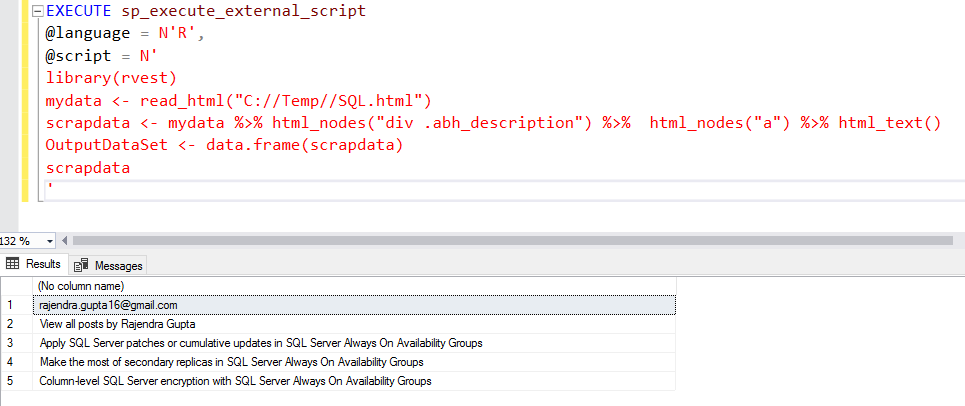This screenshot has width=965, height=406.
Task: Select row header number 3
Action: [x=16, y=343]
